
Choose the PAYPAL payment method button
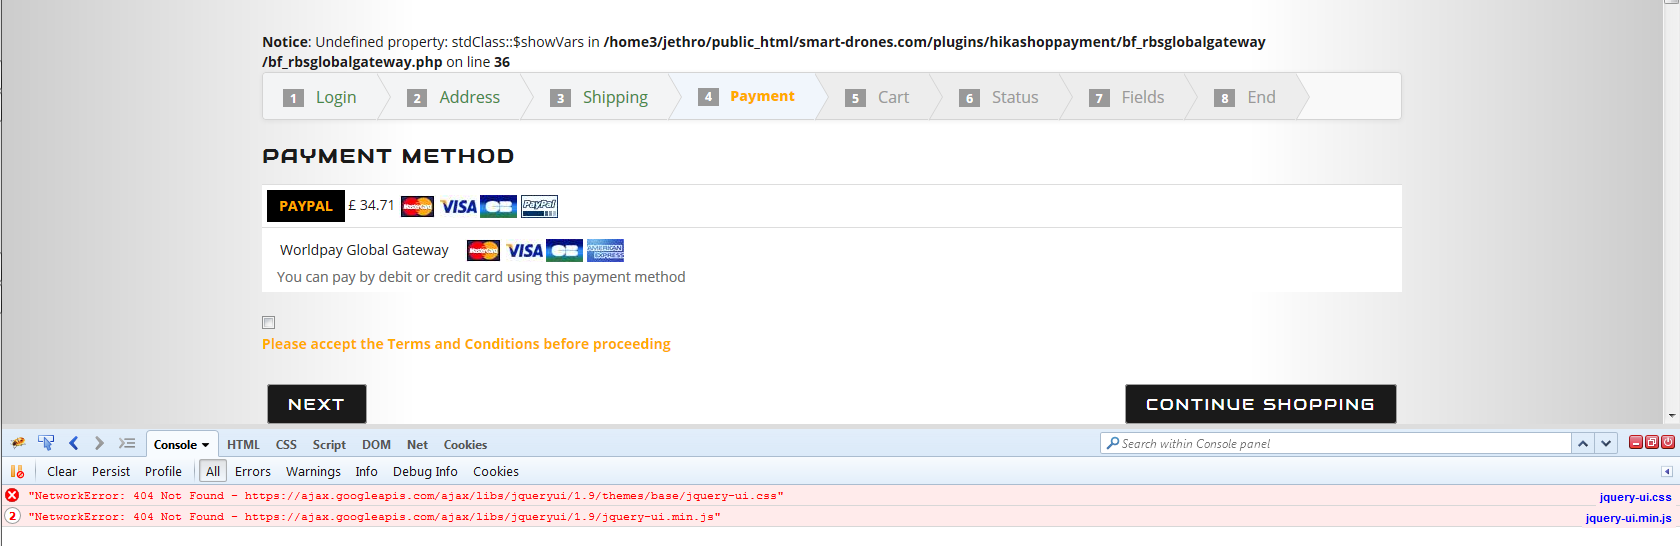(x=305, y=206)
